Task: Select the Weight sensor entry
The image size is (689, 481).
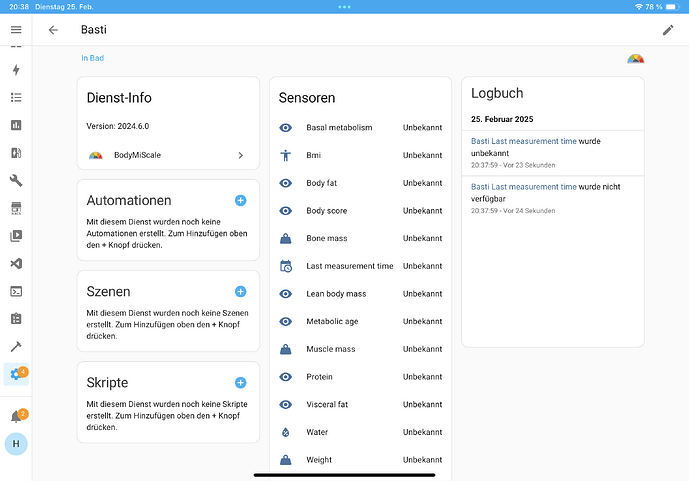Action: (360, 460)
